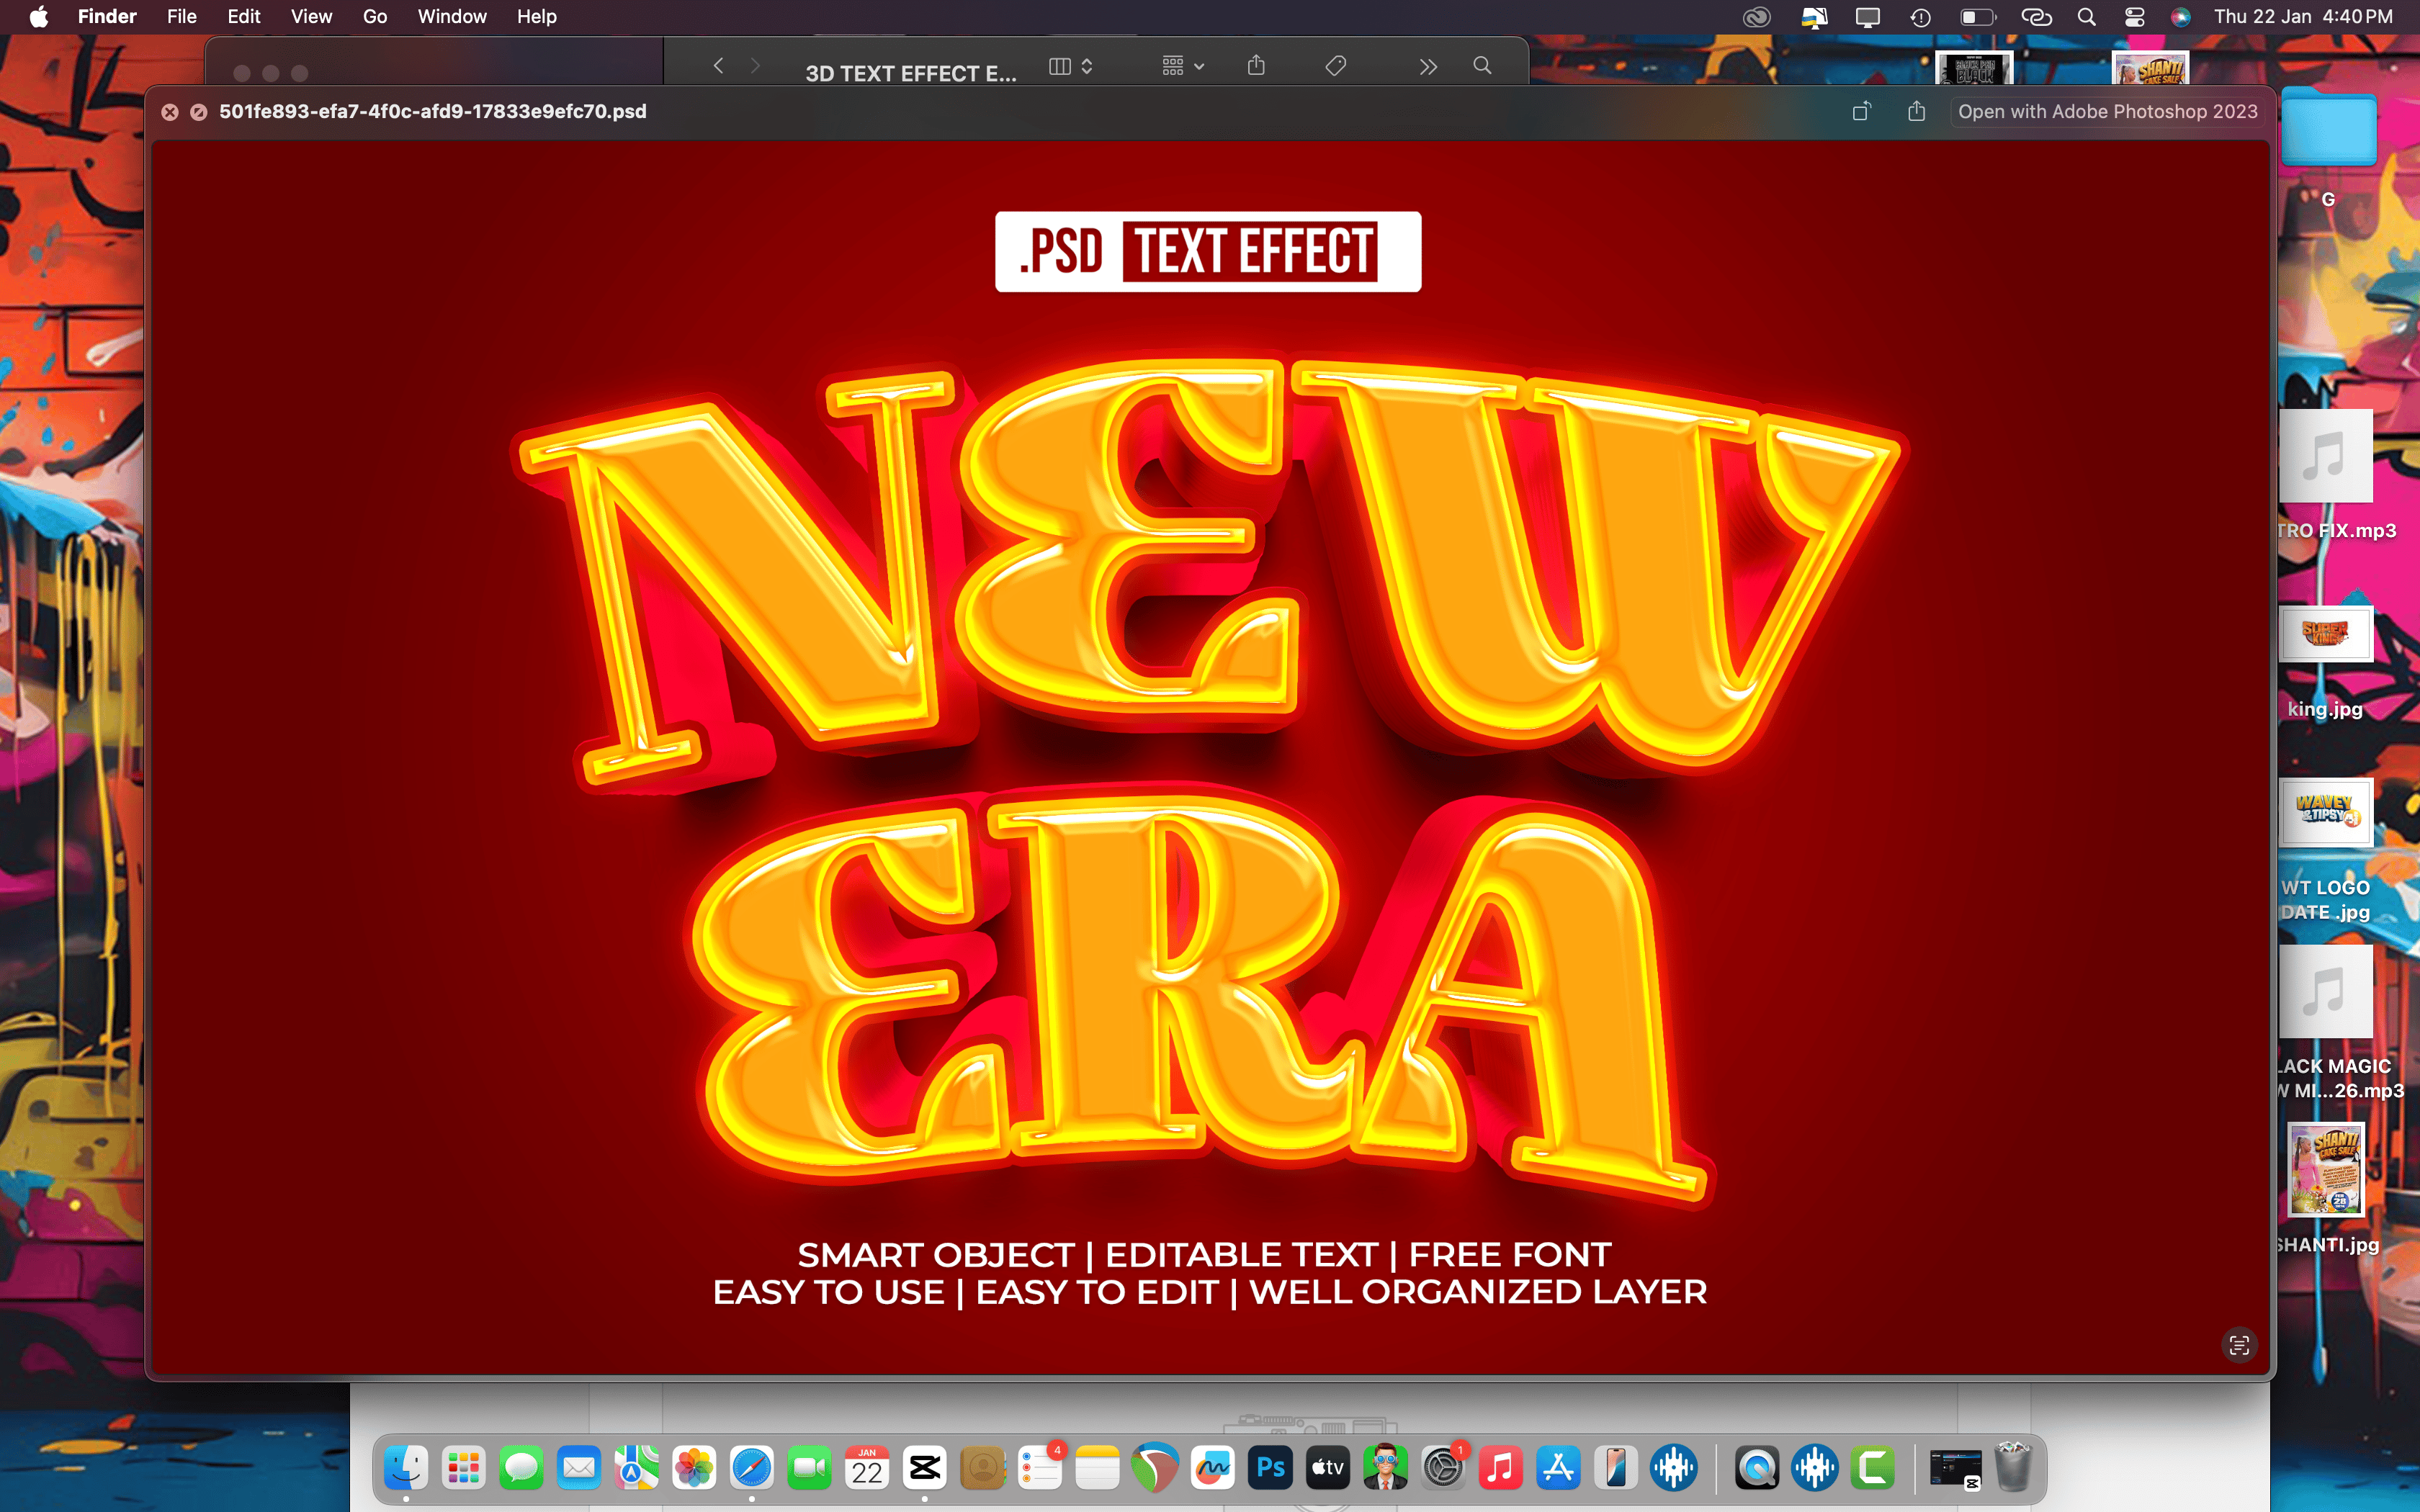The height and width of the screenshot is (1512, 2420).
Task: Open Freeform from the Dock
Action: [x=1213, y=1467]
